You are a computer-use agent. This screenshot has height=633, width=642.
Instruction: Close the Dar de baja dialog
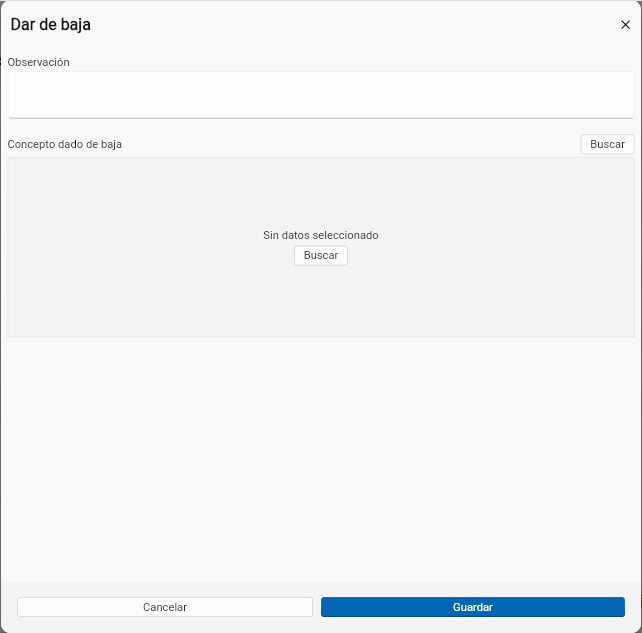coord(625,25)
